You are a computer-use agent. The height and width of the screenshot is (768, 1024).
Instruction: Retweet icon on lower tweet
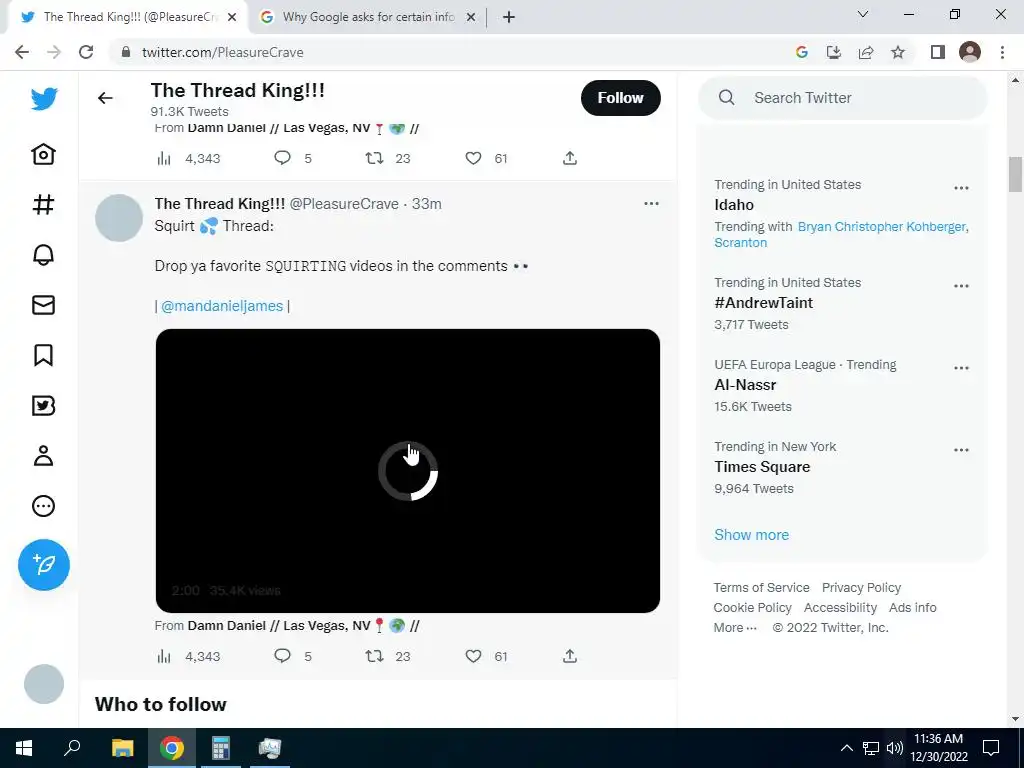[374, 656]
